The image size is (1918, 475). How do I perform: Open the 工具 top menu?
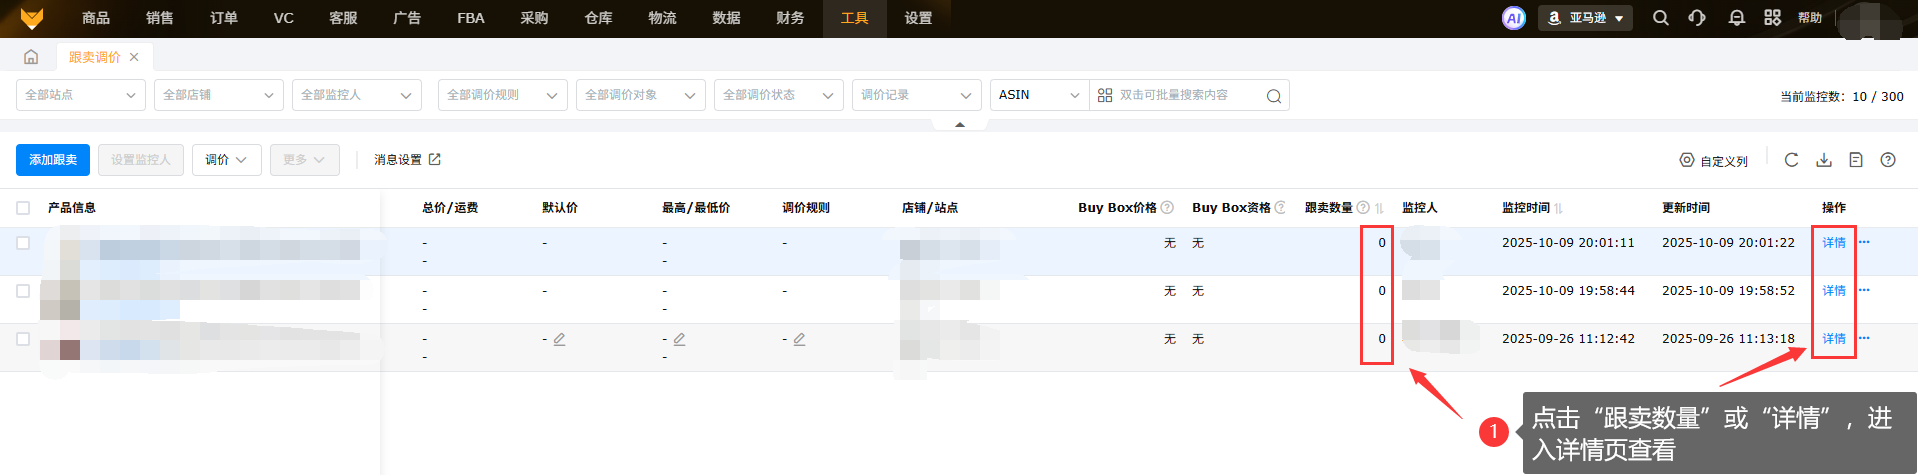pos(854,18)
